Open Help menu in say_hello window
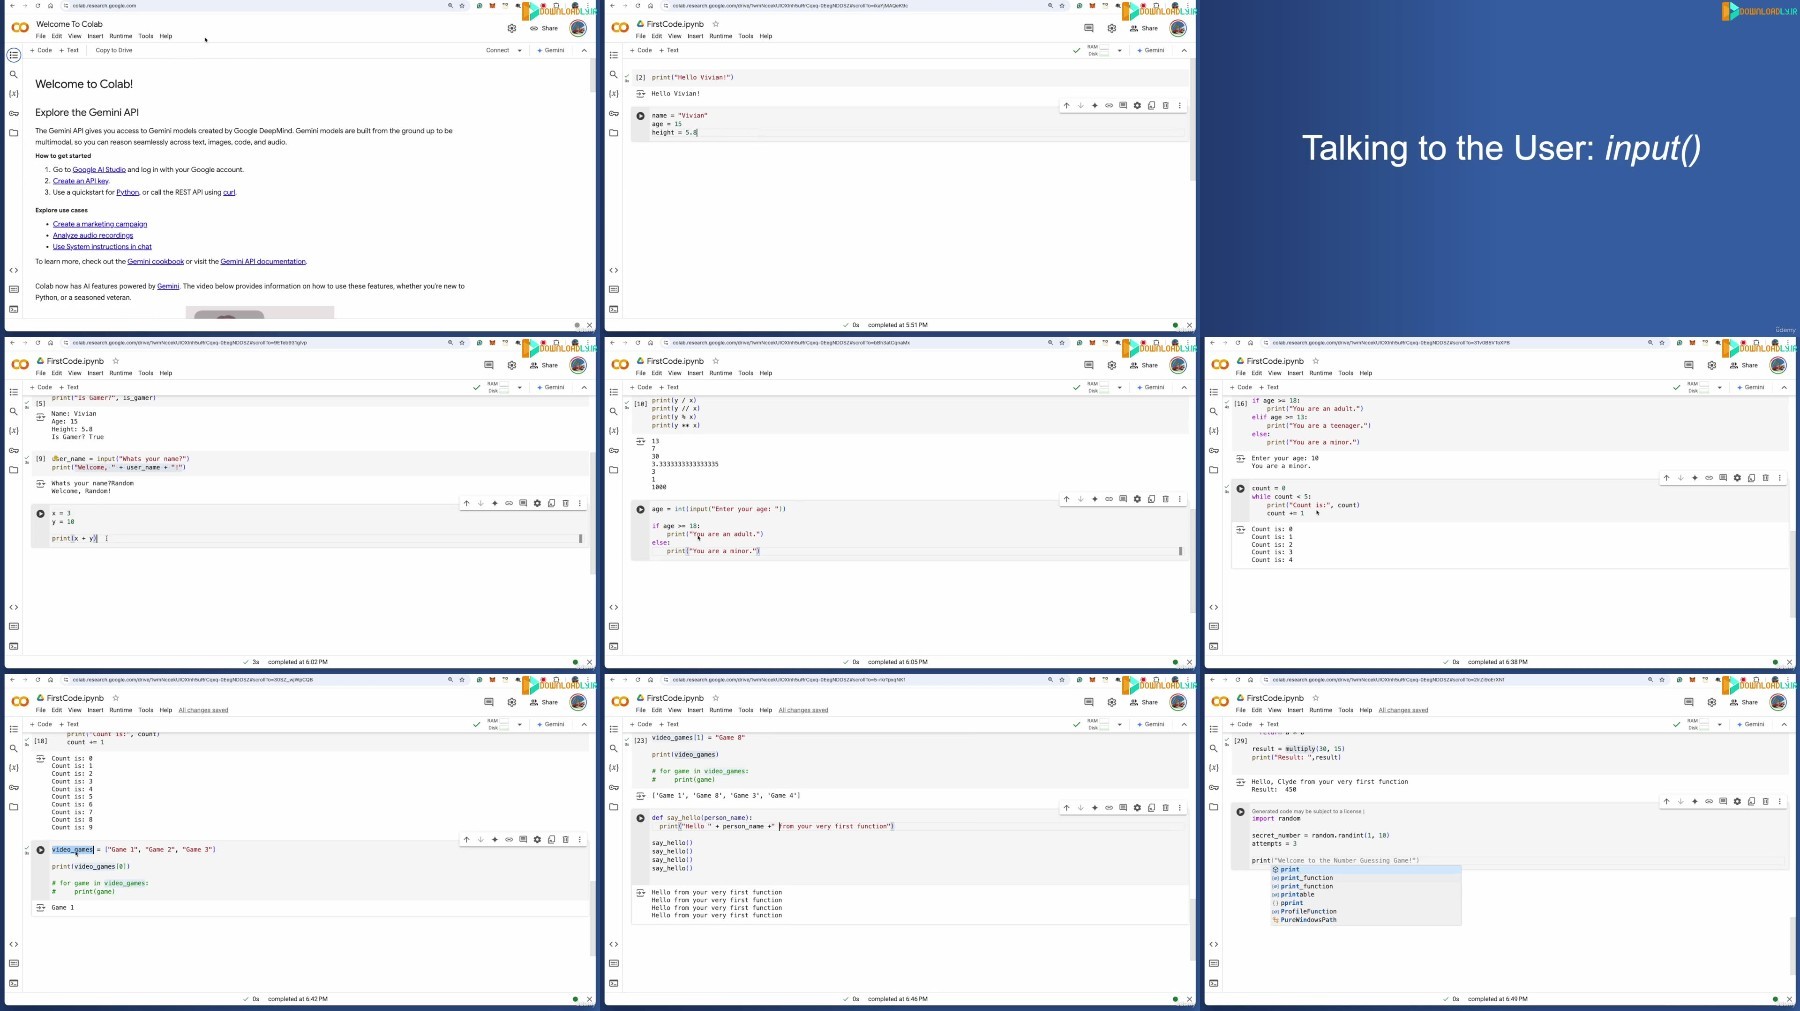This screenshot has height=1011, width=1800. (x=766, y=710)
